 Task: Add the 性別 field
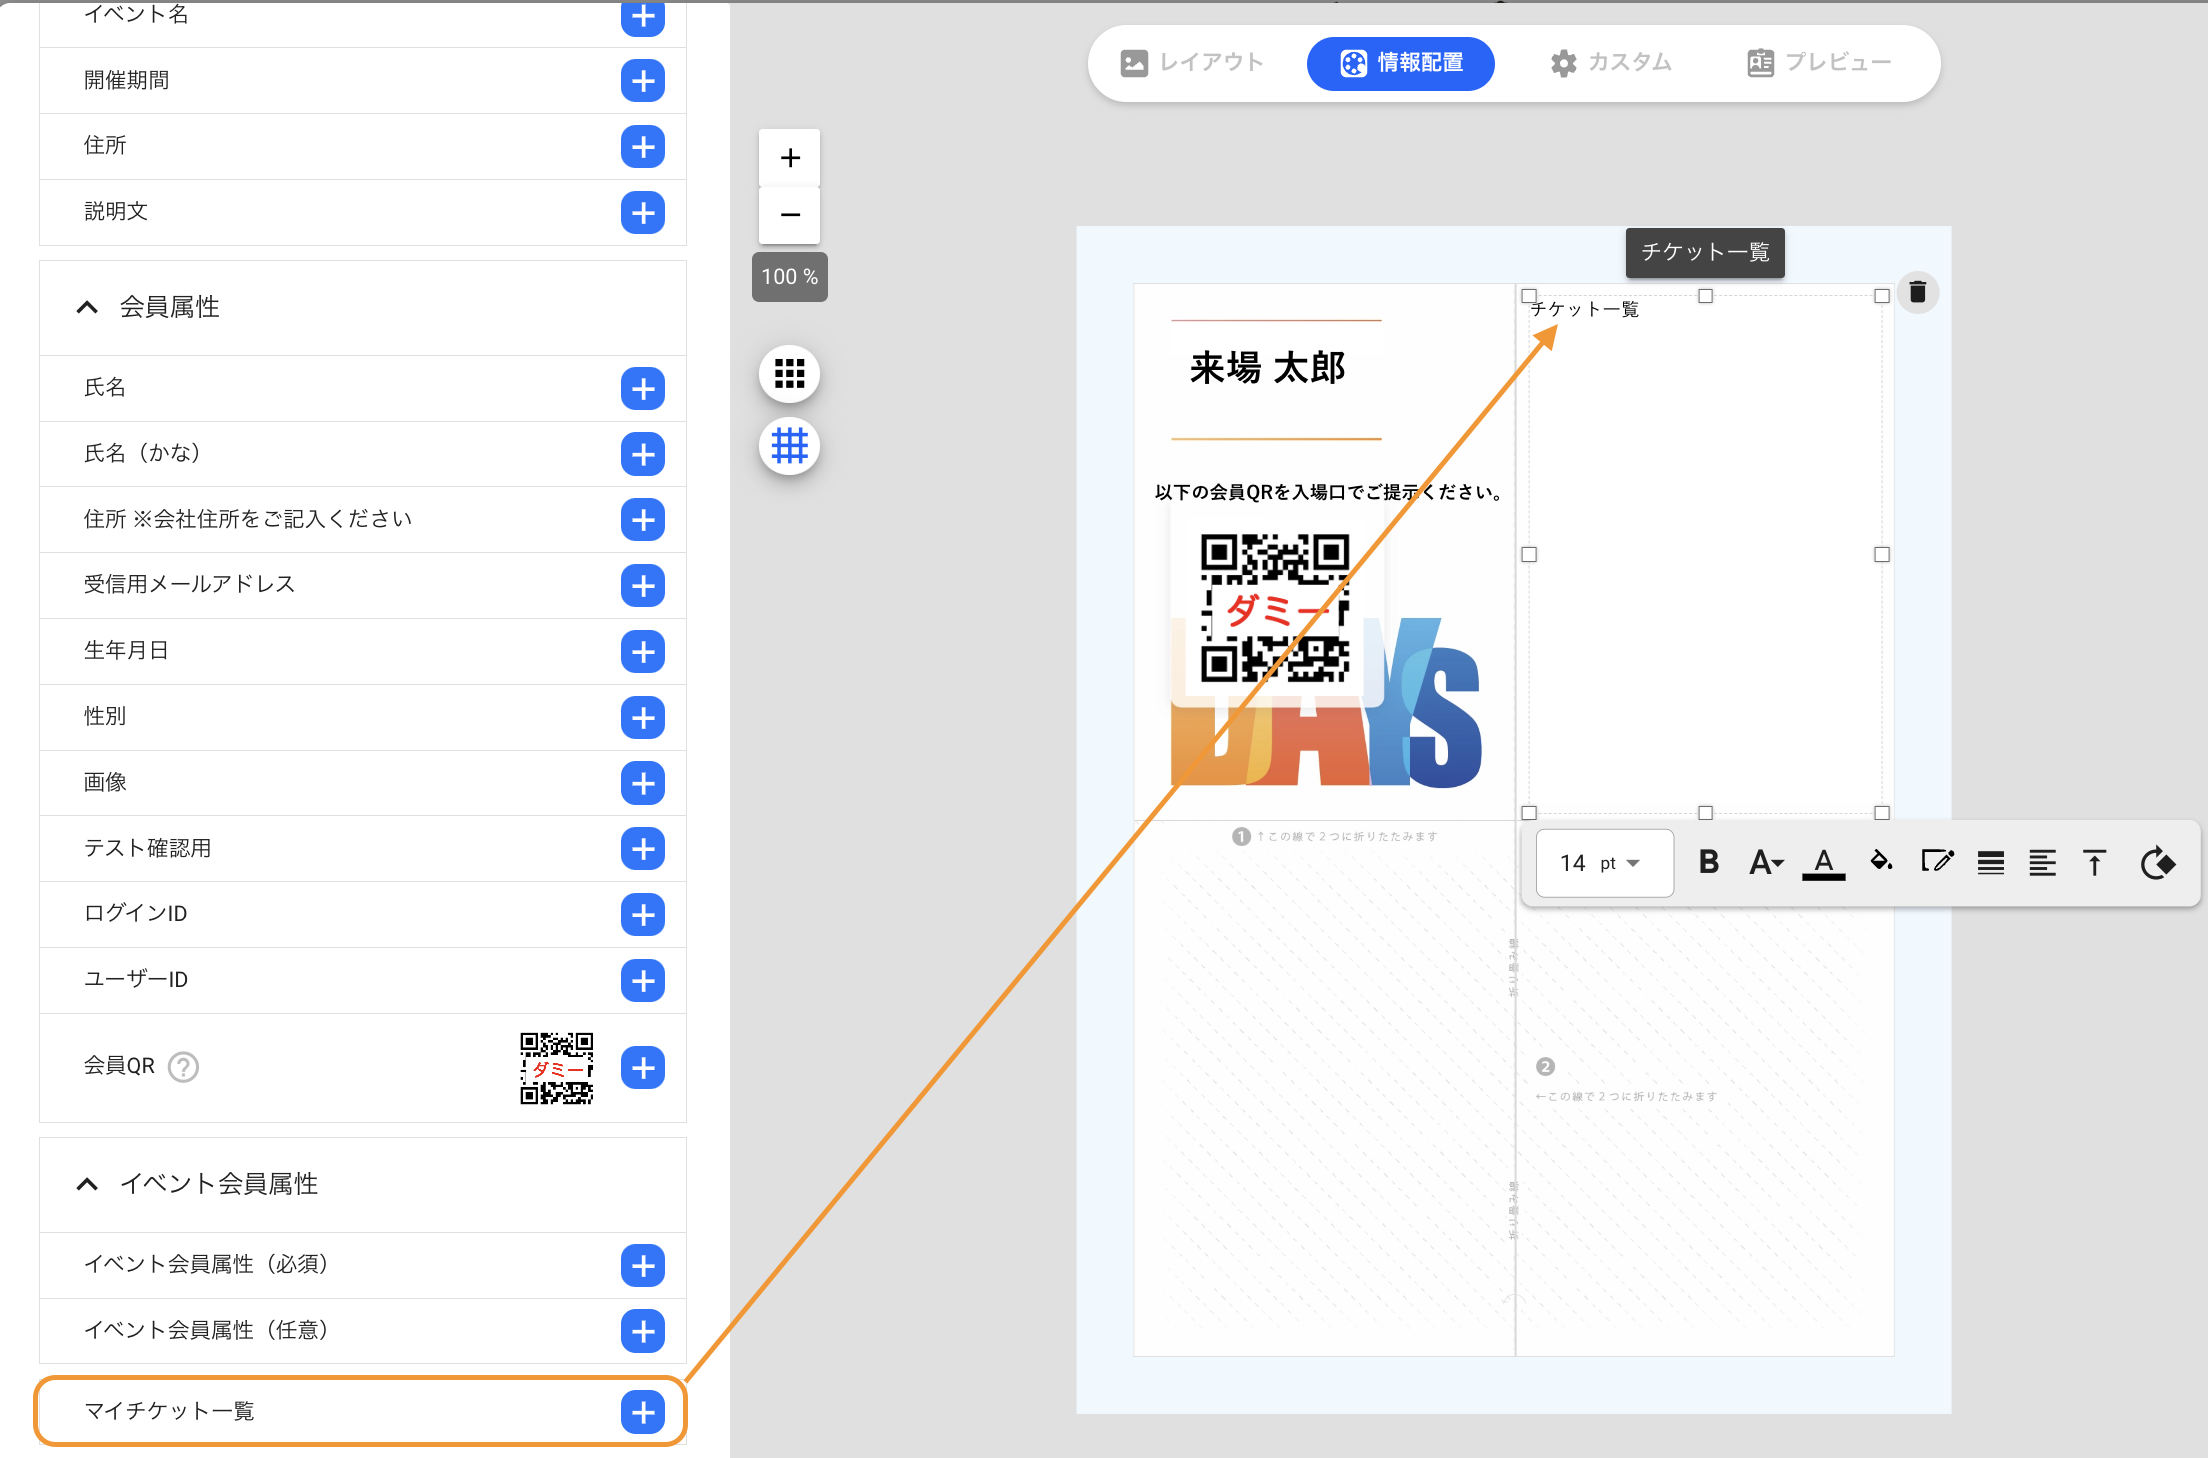642,717
